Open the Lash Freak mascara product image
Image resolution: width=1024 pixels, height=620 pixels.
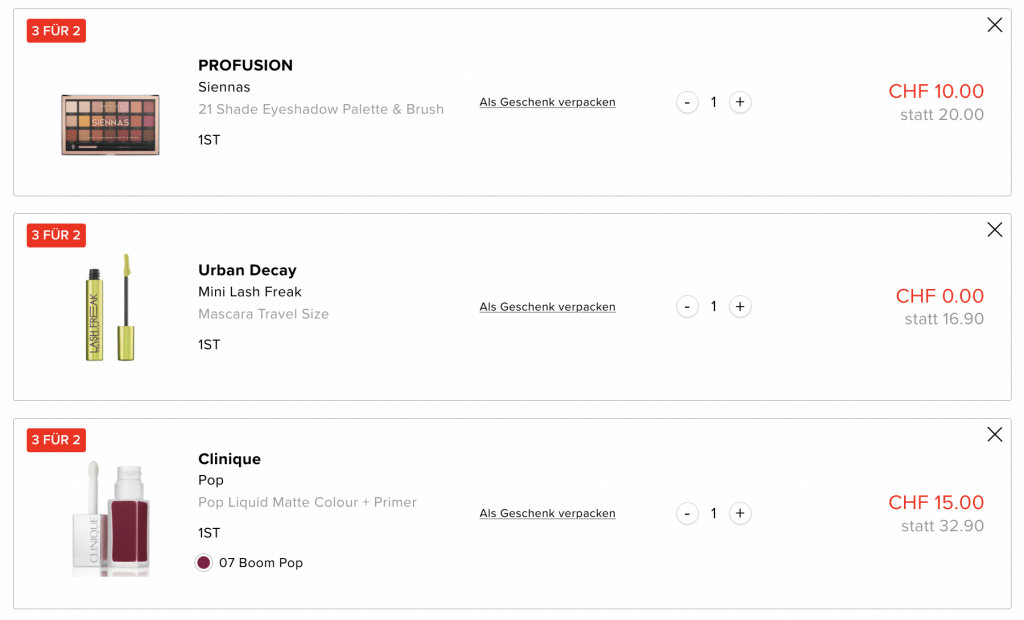pos(110,307)
